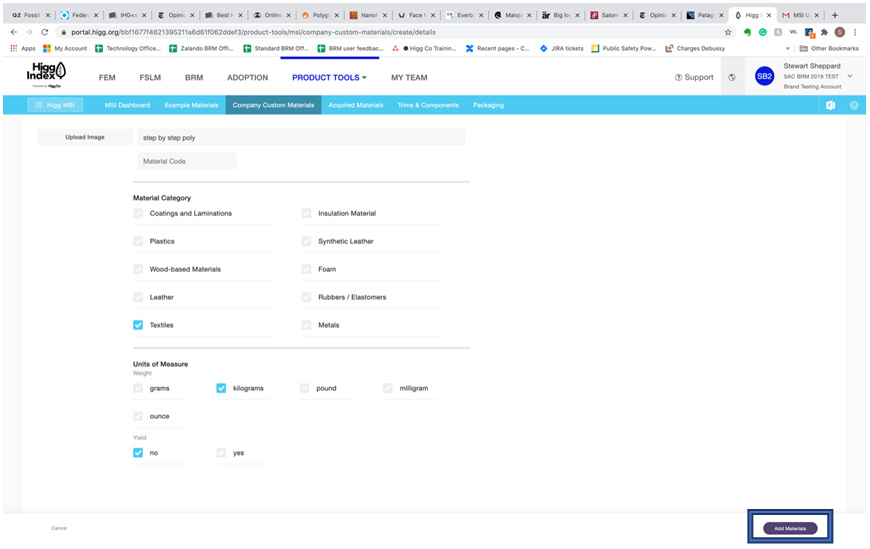Open the BRM navigation item
Image resolution: width=870 pixels, height=549 pixels.
[194, 78]
